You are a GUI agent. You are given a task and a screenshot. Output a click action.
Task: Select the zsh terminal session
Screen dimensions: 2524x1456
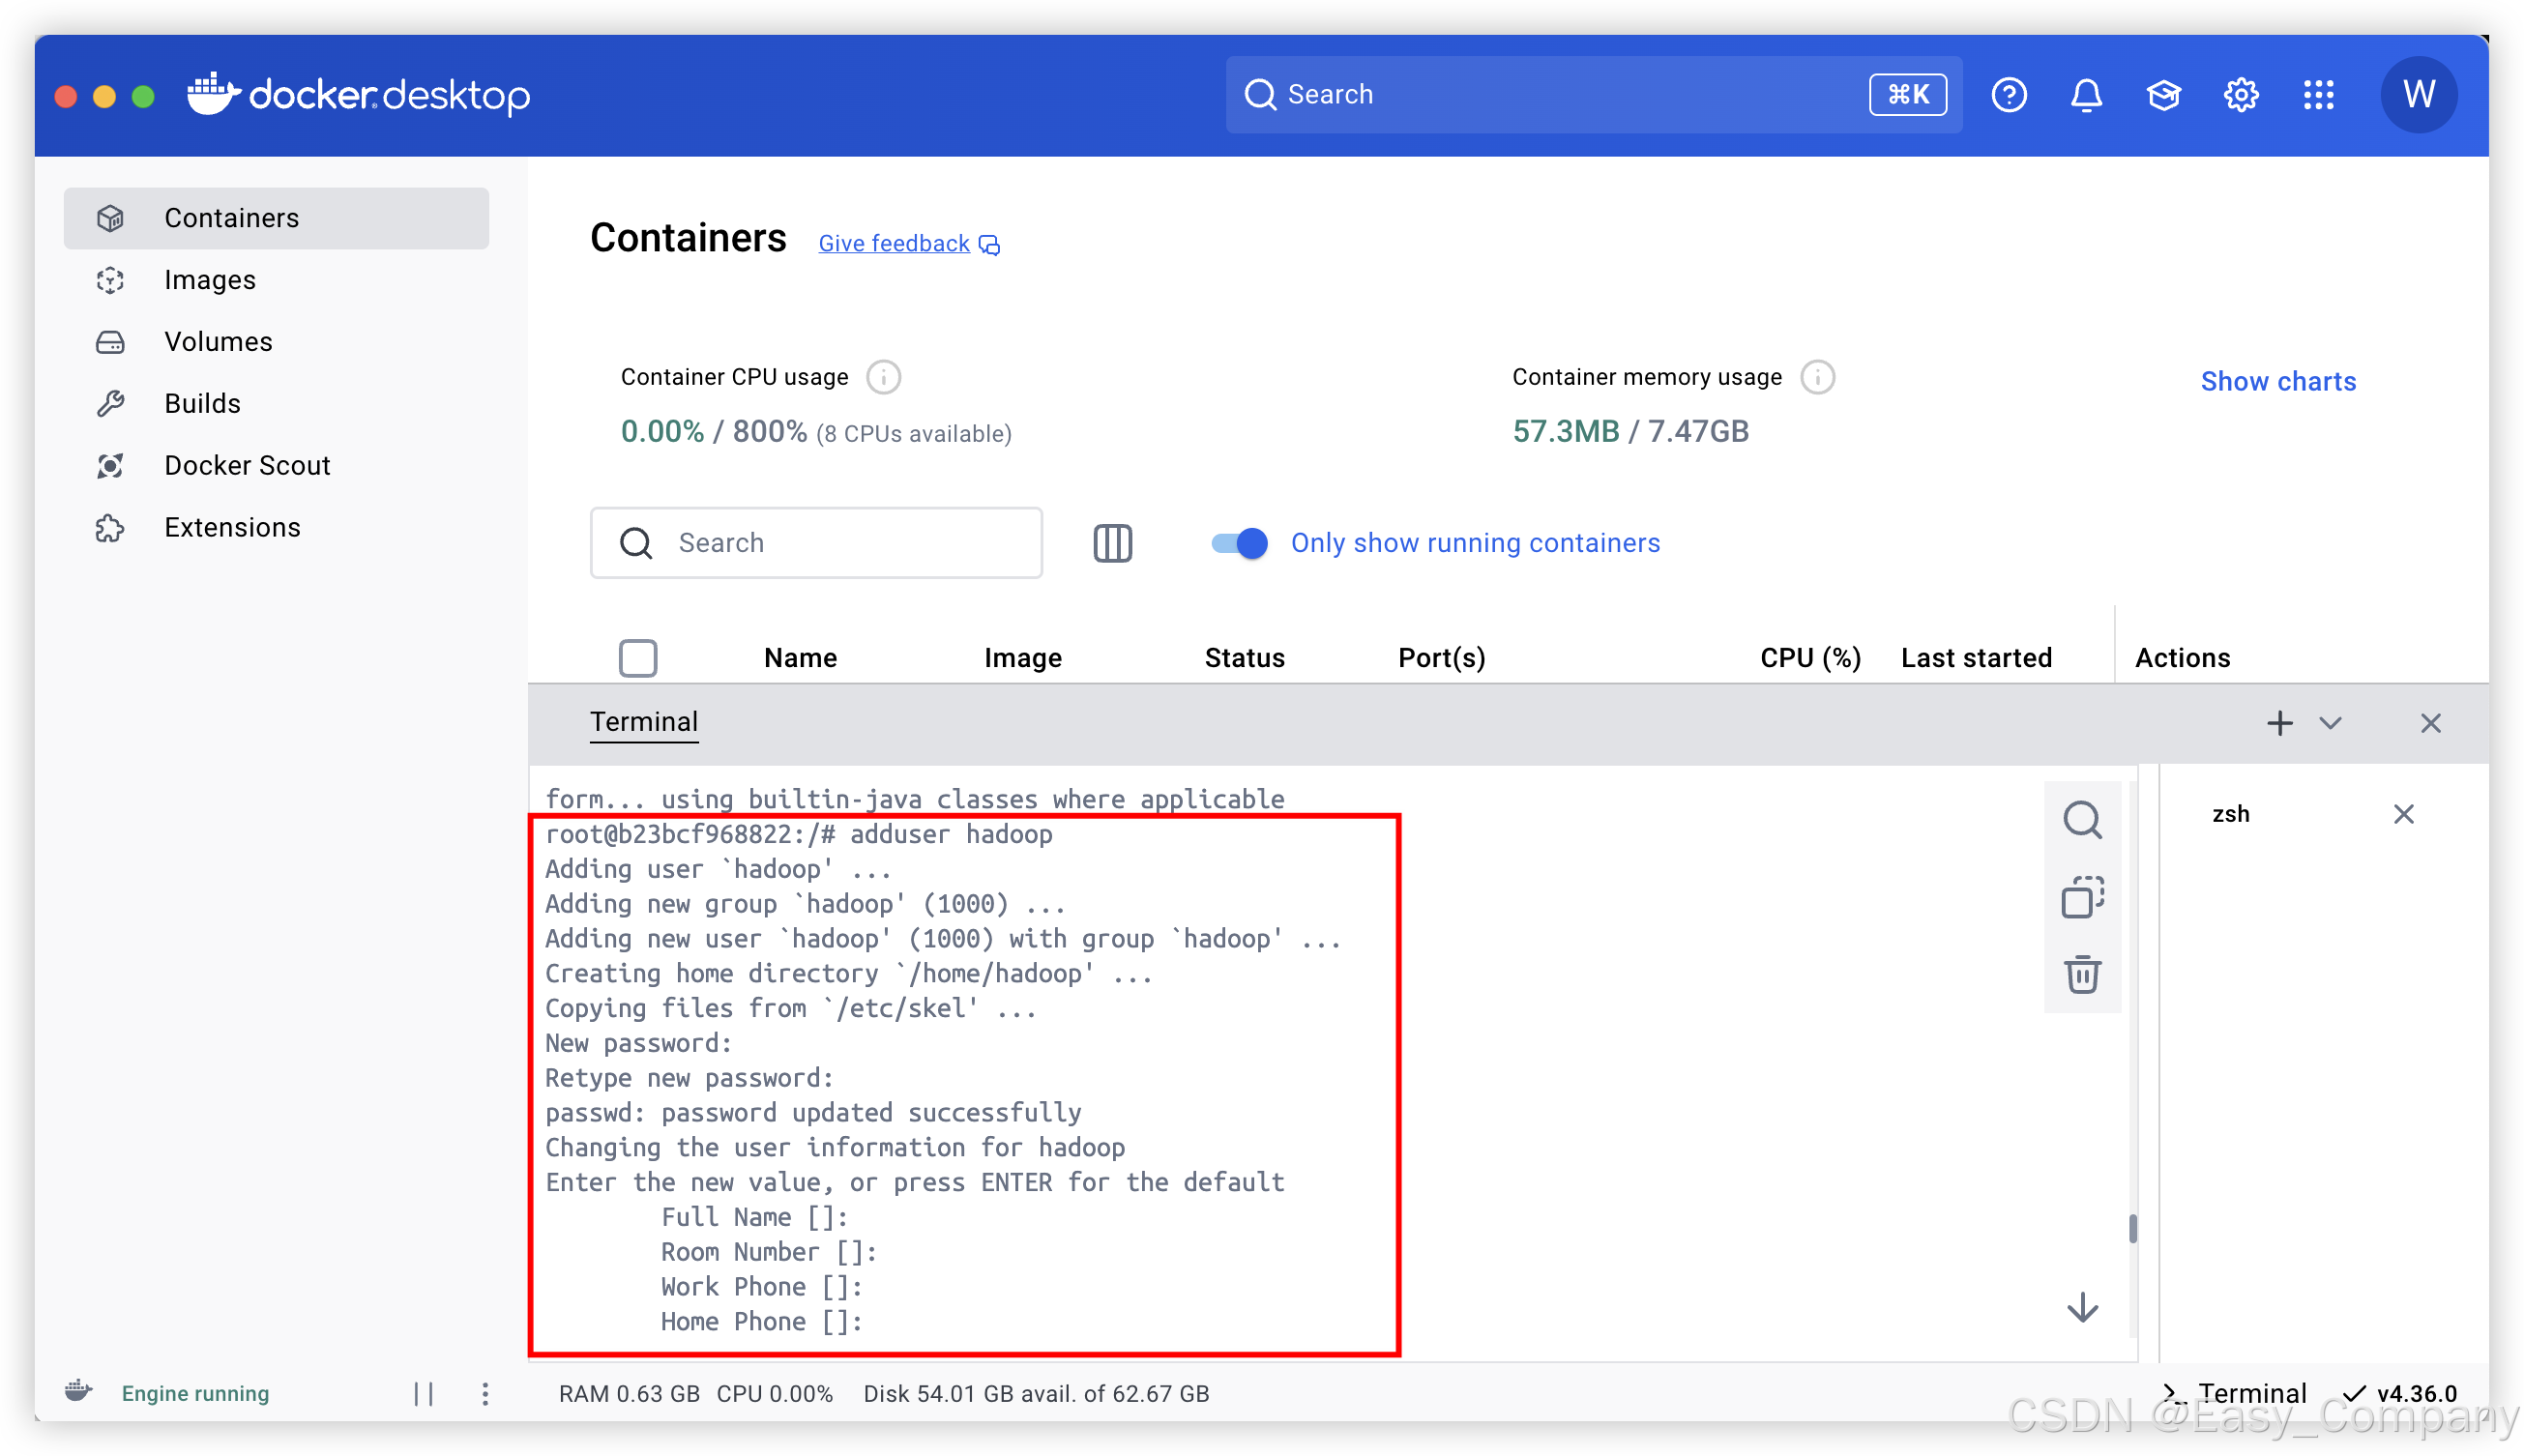click(2229, 814)
